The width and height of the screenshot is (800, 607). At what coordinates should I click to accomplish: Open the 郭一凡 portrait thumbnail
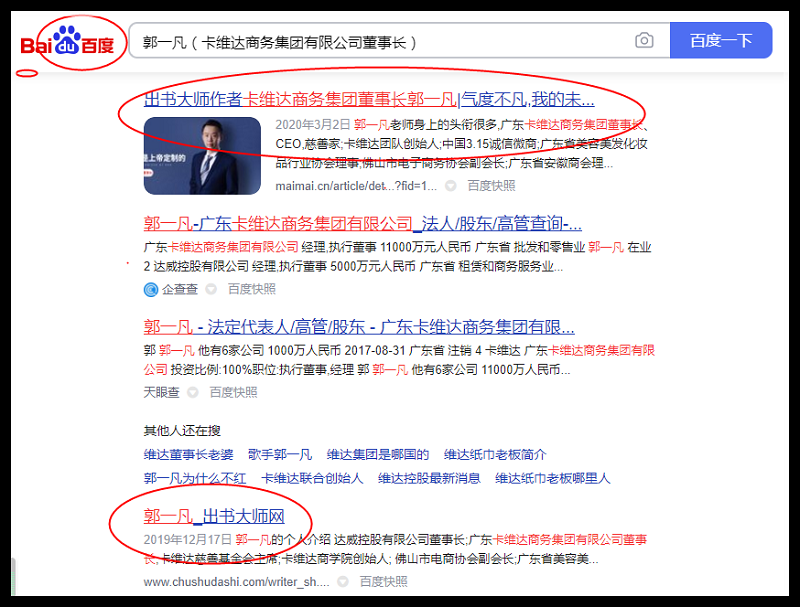click(204, 155)
